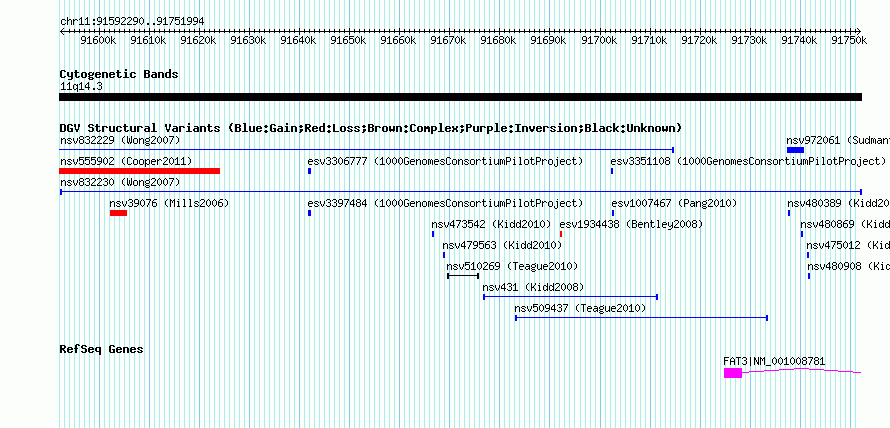Open the esv1007467 (Pang2010) label

coord(674,203)
